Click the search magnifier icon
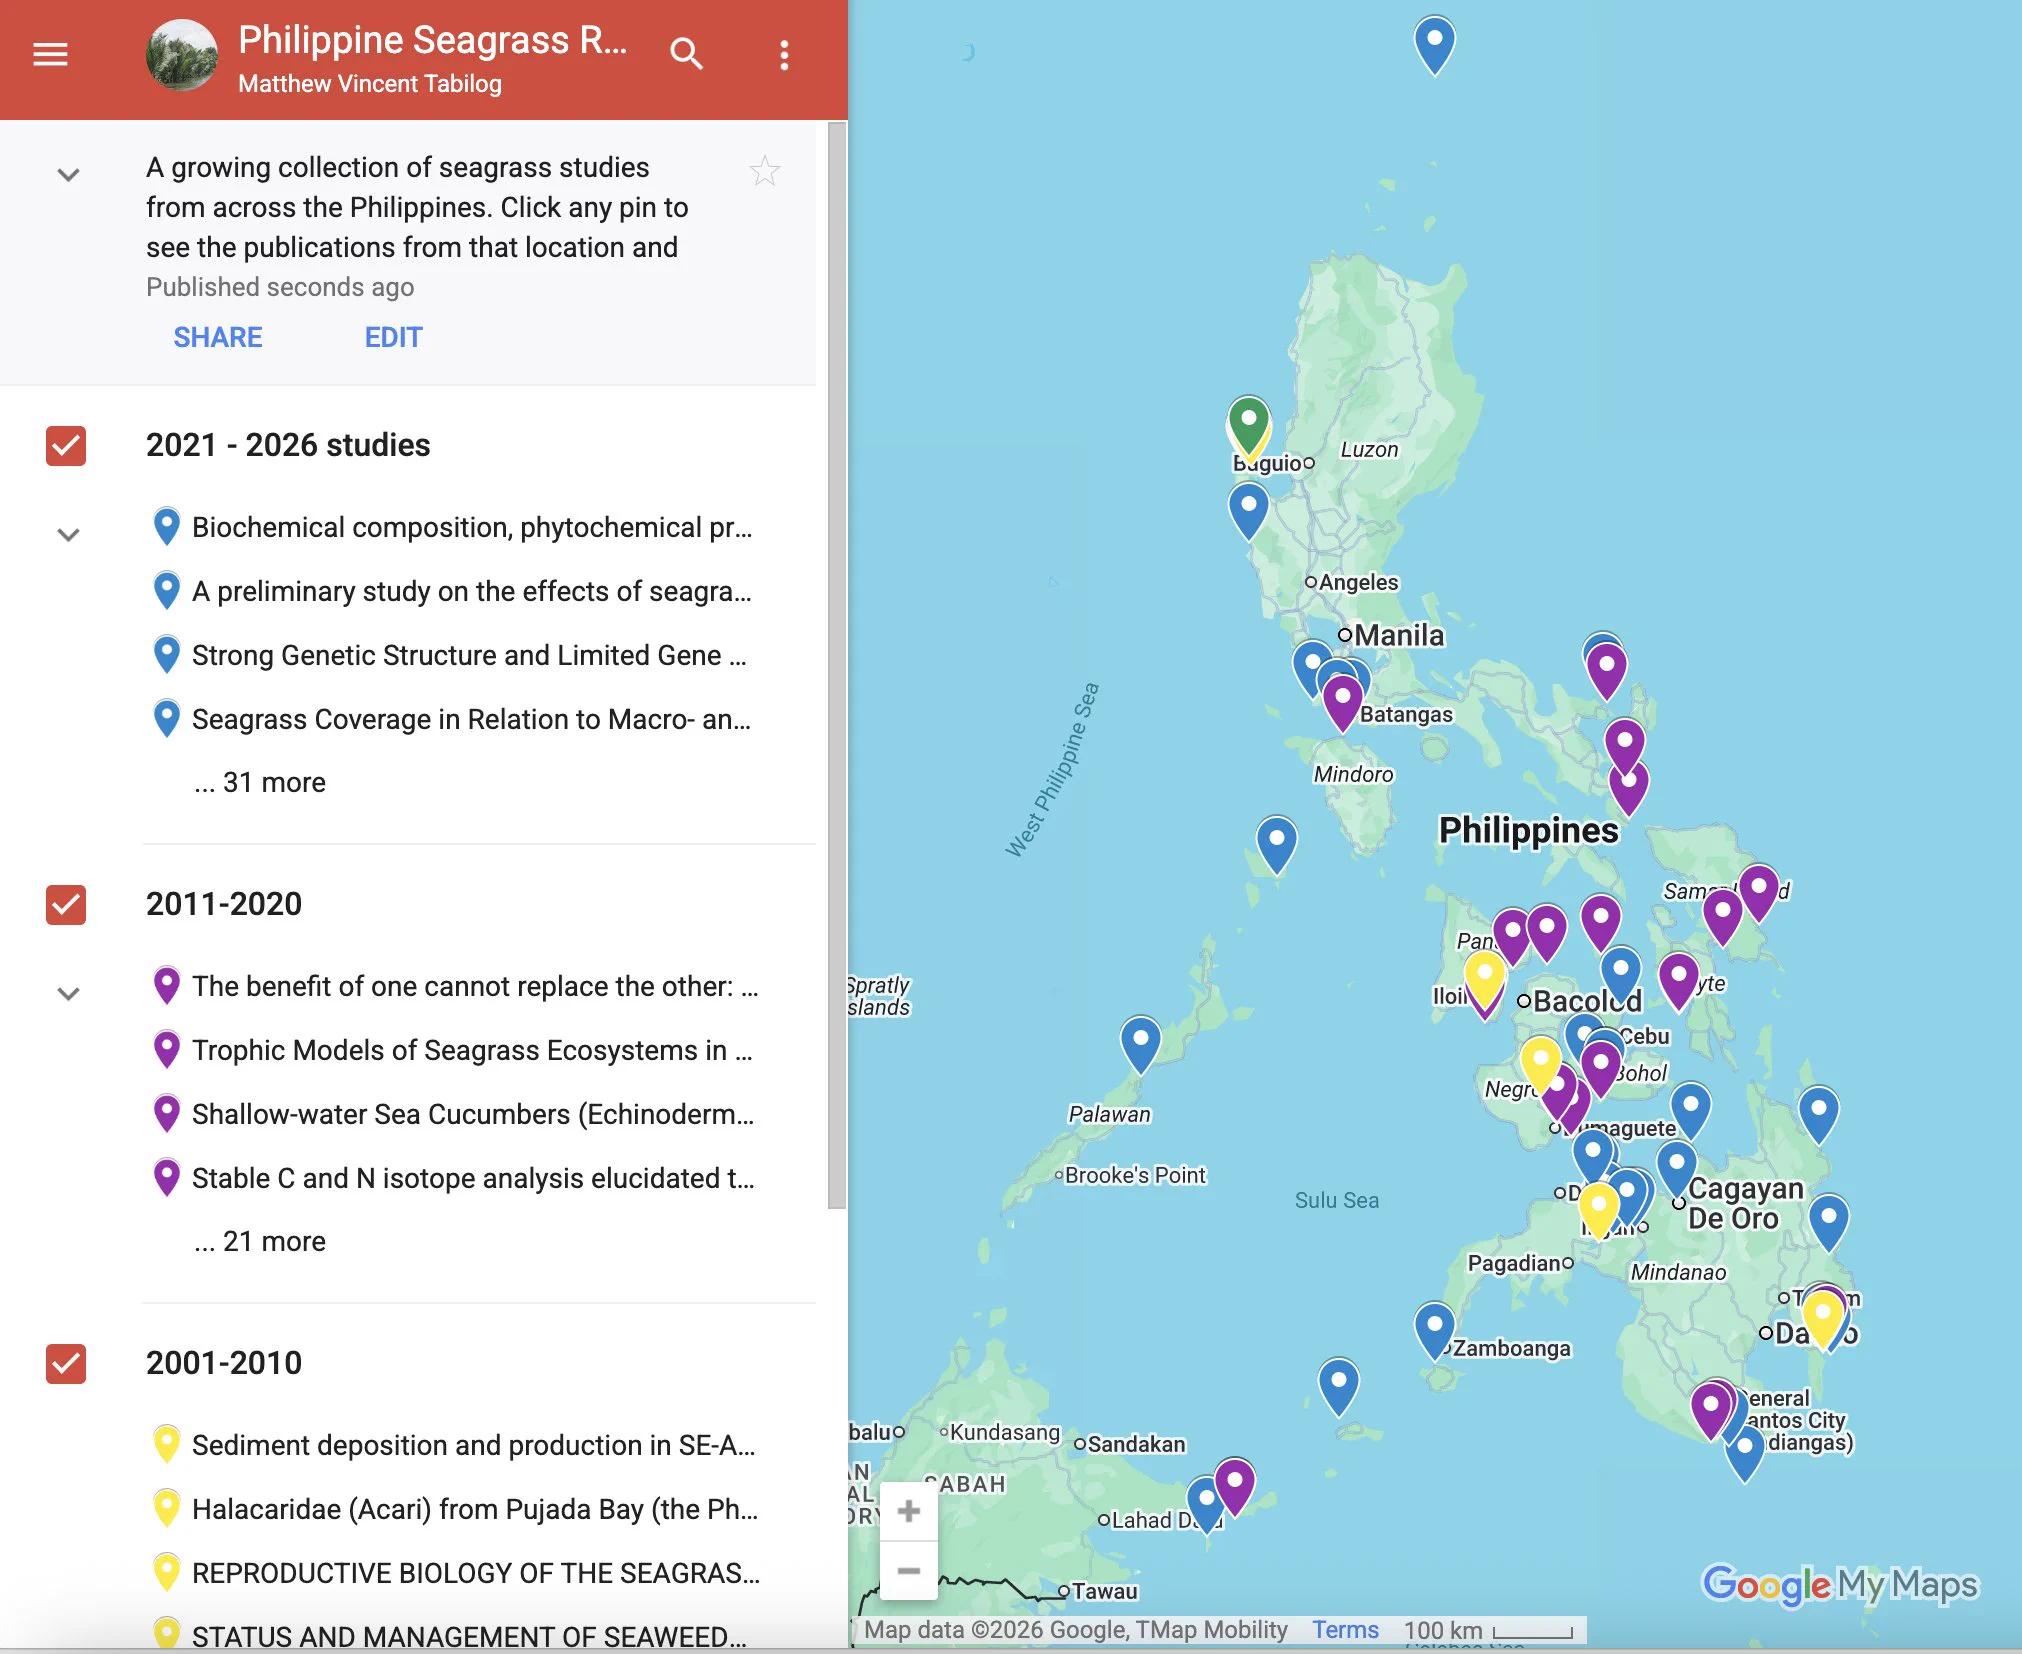This screenshot has height=1654, width=2022. (686, 54)
